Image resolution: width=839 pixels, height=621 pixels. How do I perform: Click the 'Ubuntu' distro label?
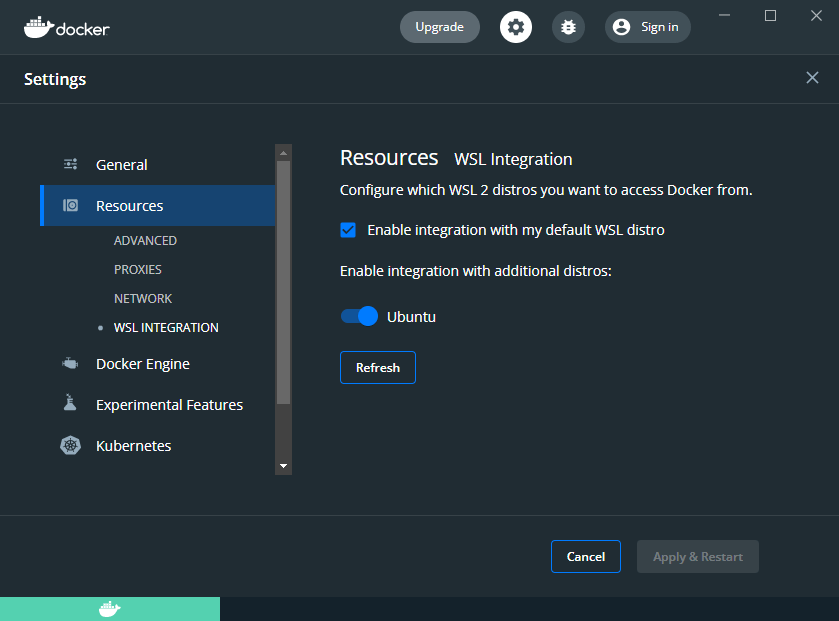point(411,317)
